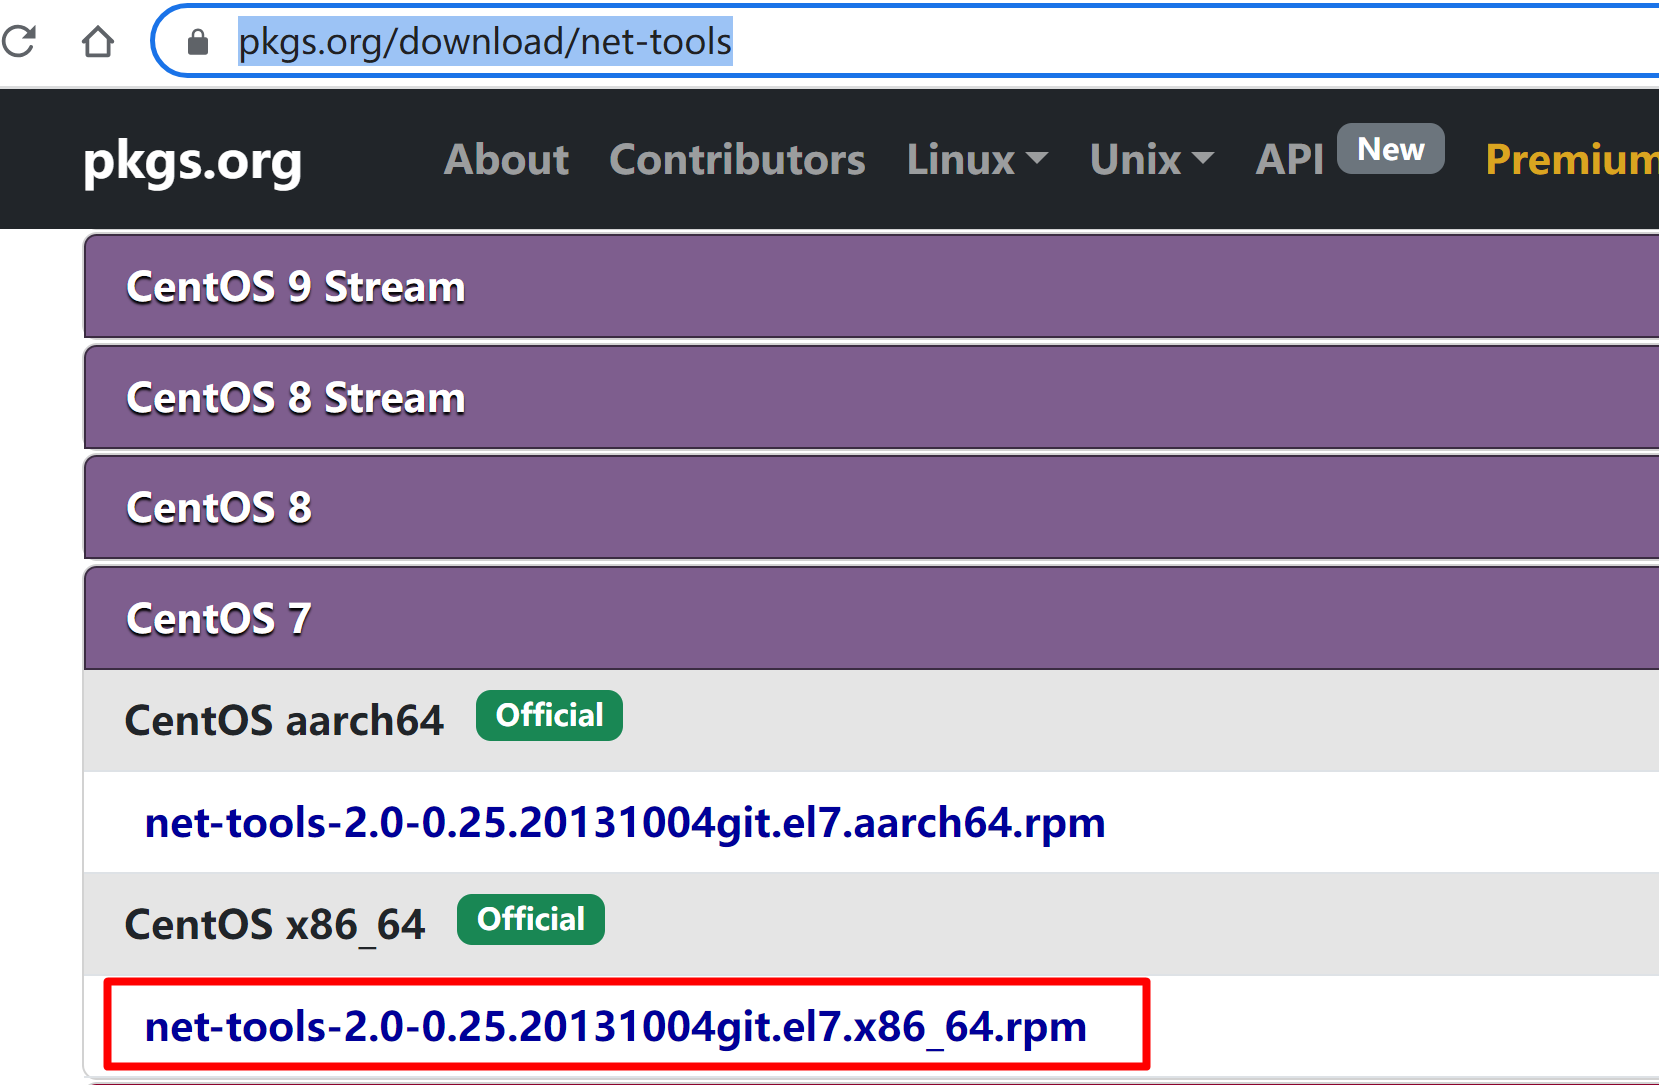This screenshot has width=1659, height=1085.
Task: Click the padlock site info icon
Action: 198,41
